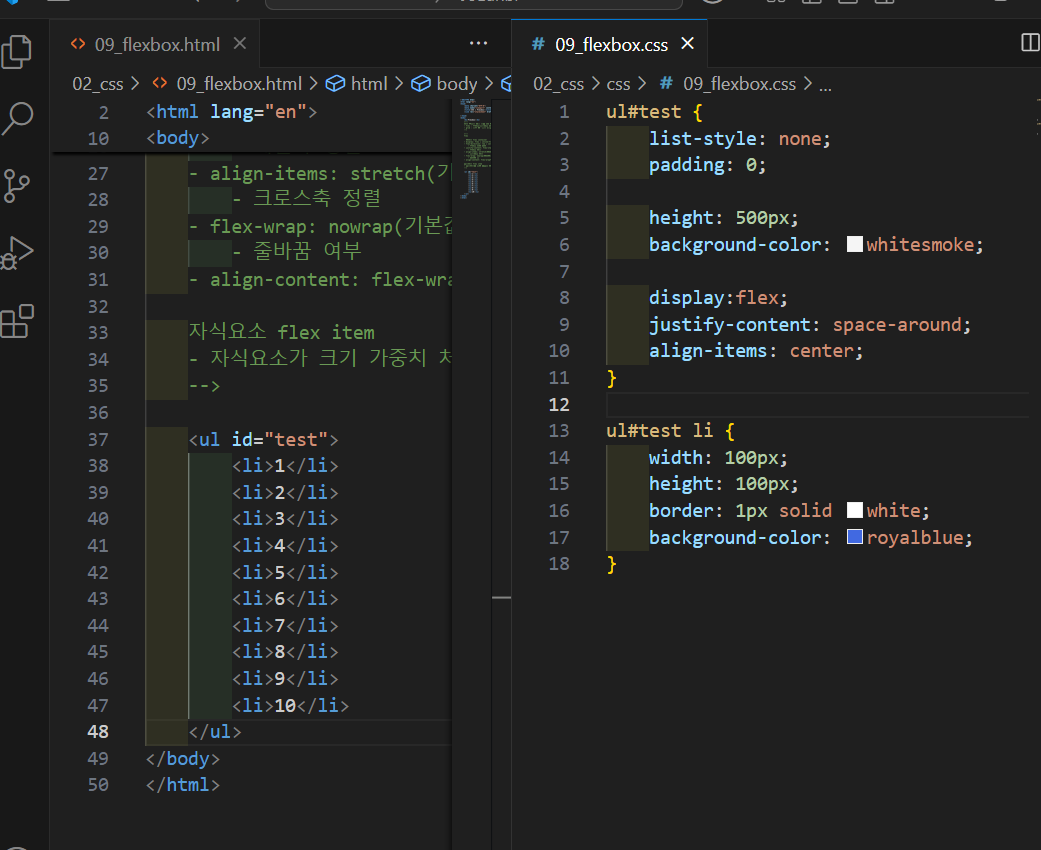Open the whitesmoke color picker swatch
The image size is (1041, 850).
click(854, 244)
